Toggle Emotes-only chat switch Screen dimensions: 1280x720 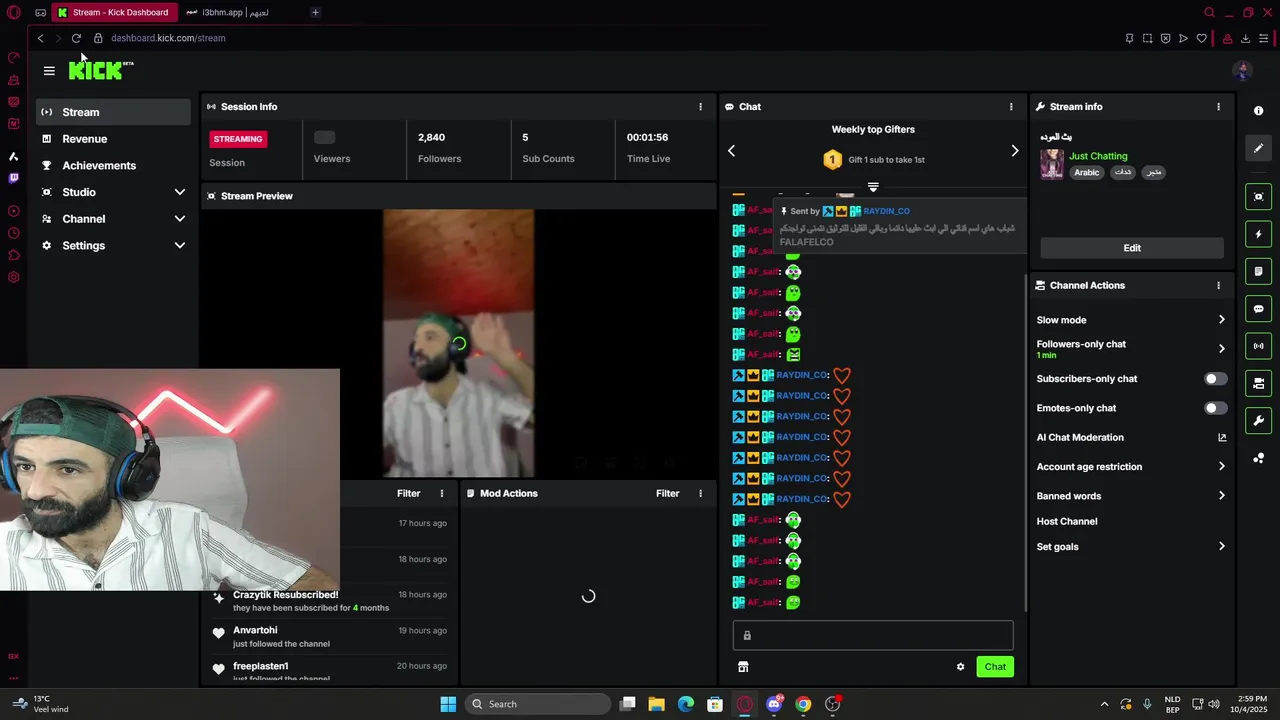point(1215,408)
